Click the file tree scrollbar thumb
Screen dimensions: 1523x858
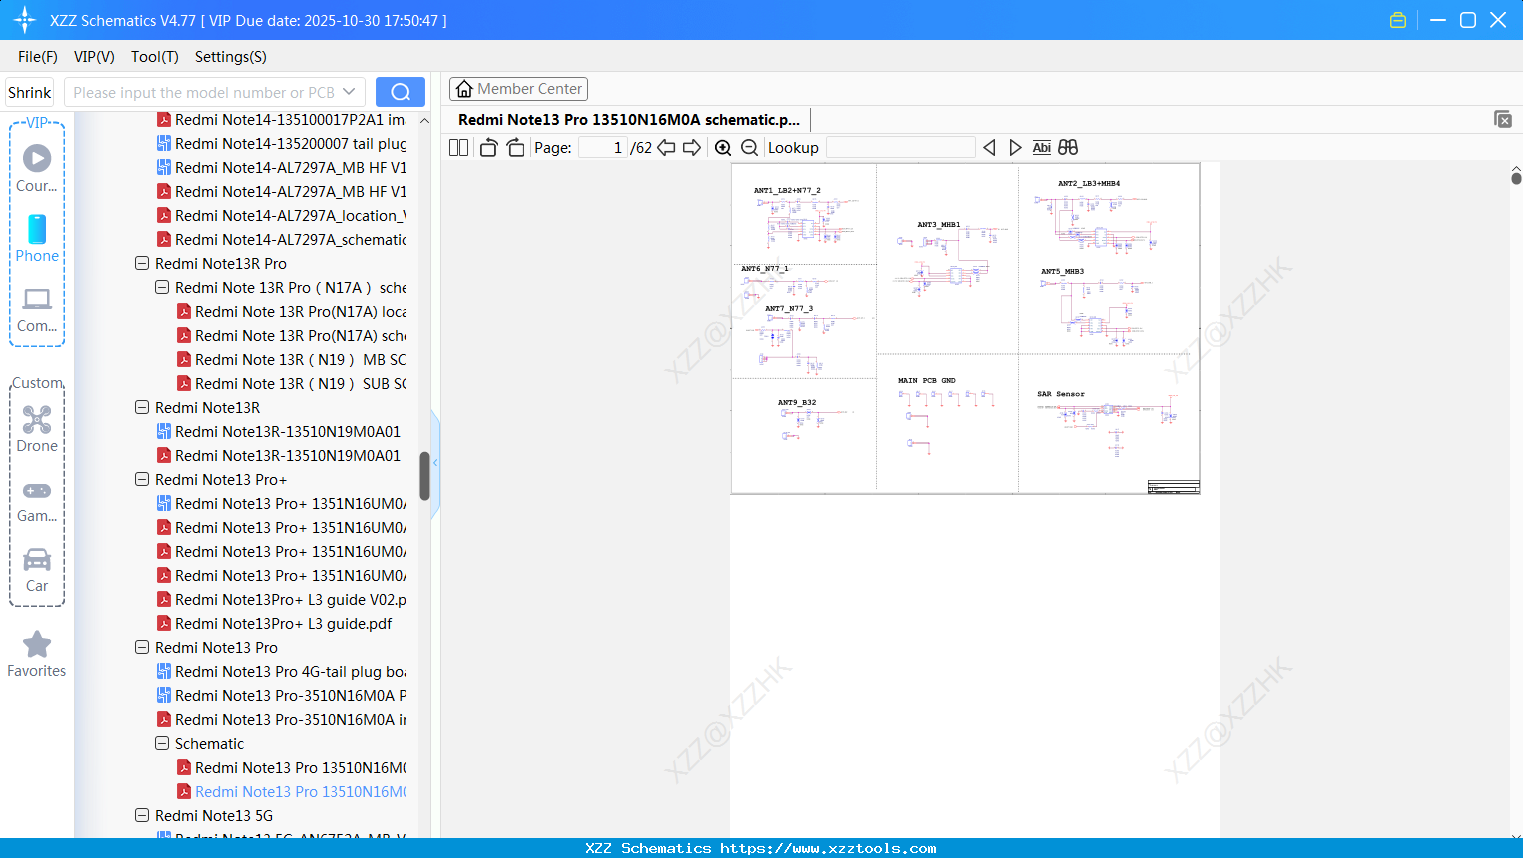pos(424,476)
